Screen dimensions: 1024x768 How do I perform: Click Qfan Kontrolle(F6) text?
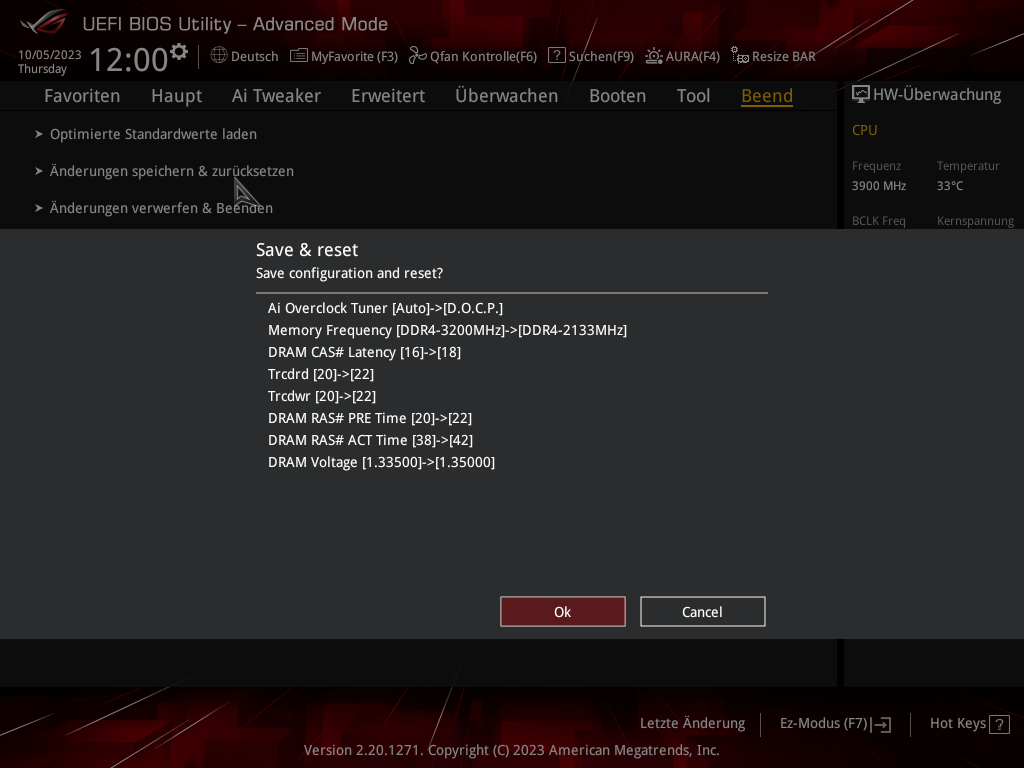tap(483, 57)
